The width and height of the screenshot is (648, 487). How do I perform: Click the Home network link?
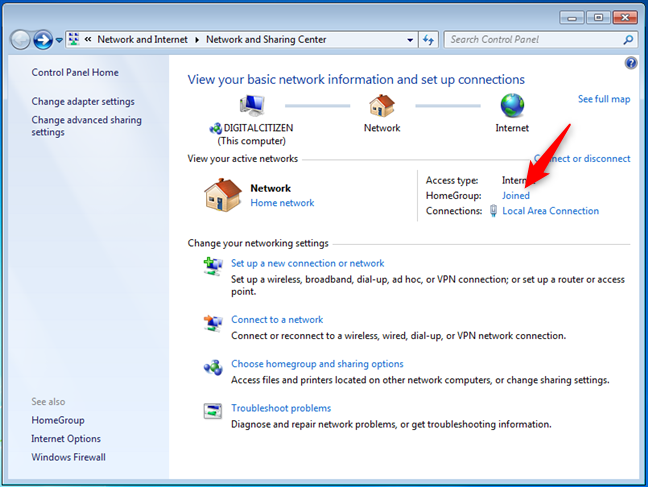(x=282, y=203)
